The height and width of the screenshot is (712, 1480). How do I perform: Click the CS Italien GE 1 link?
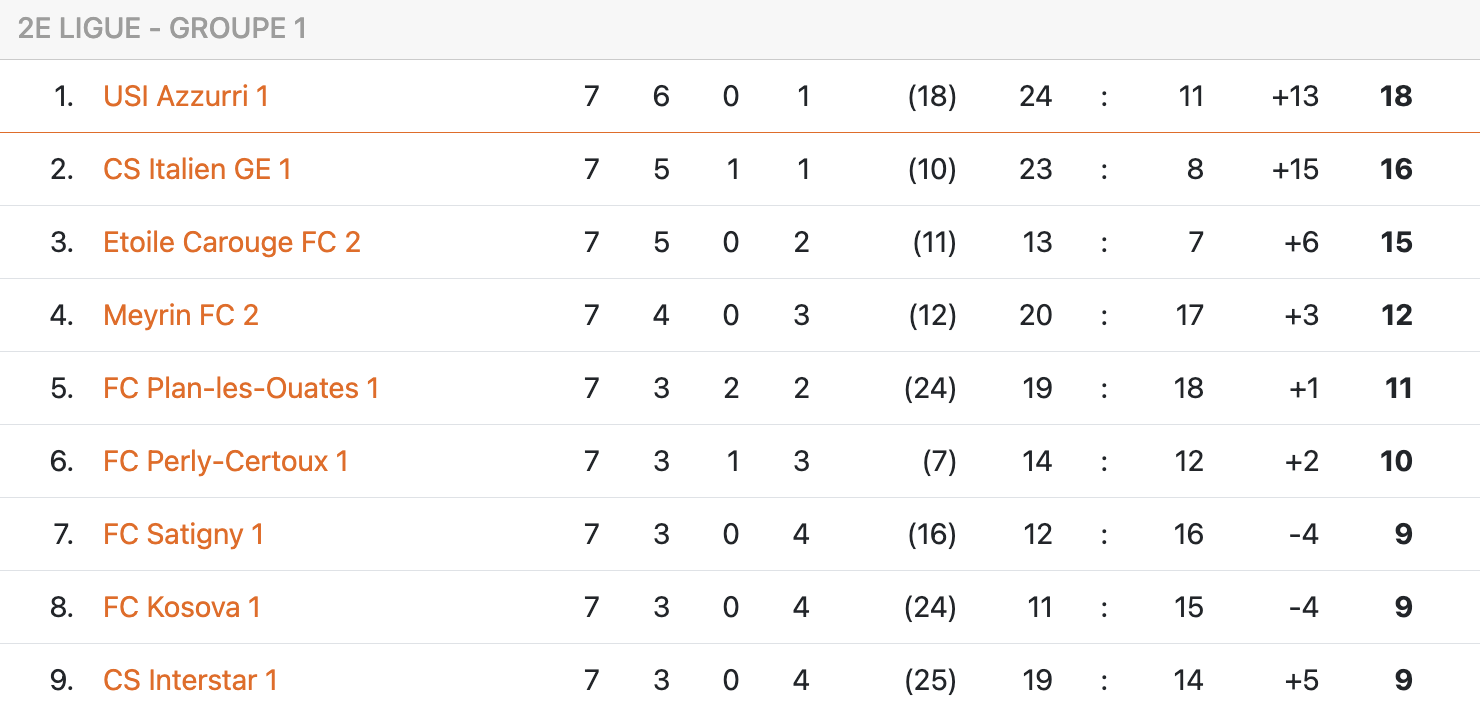coord(197,170)
